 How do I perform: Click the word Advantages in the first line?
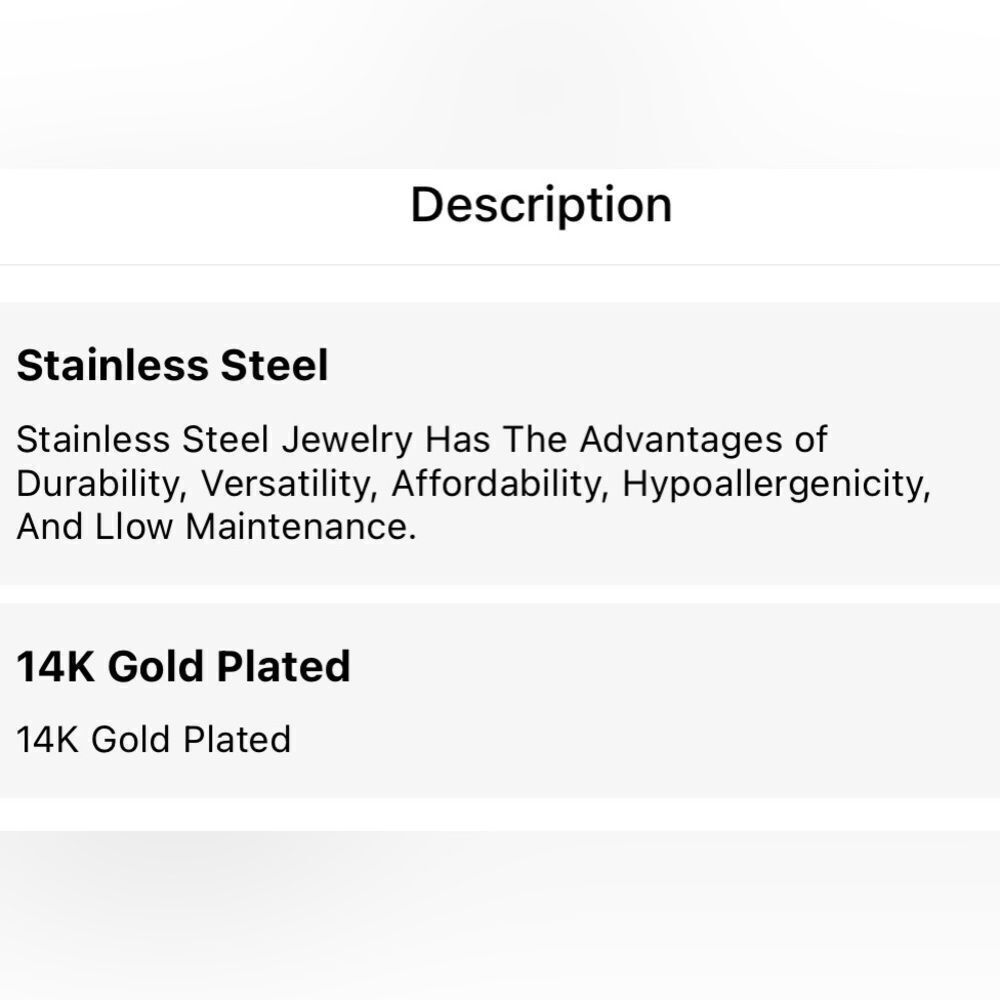coord(680,440)
